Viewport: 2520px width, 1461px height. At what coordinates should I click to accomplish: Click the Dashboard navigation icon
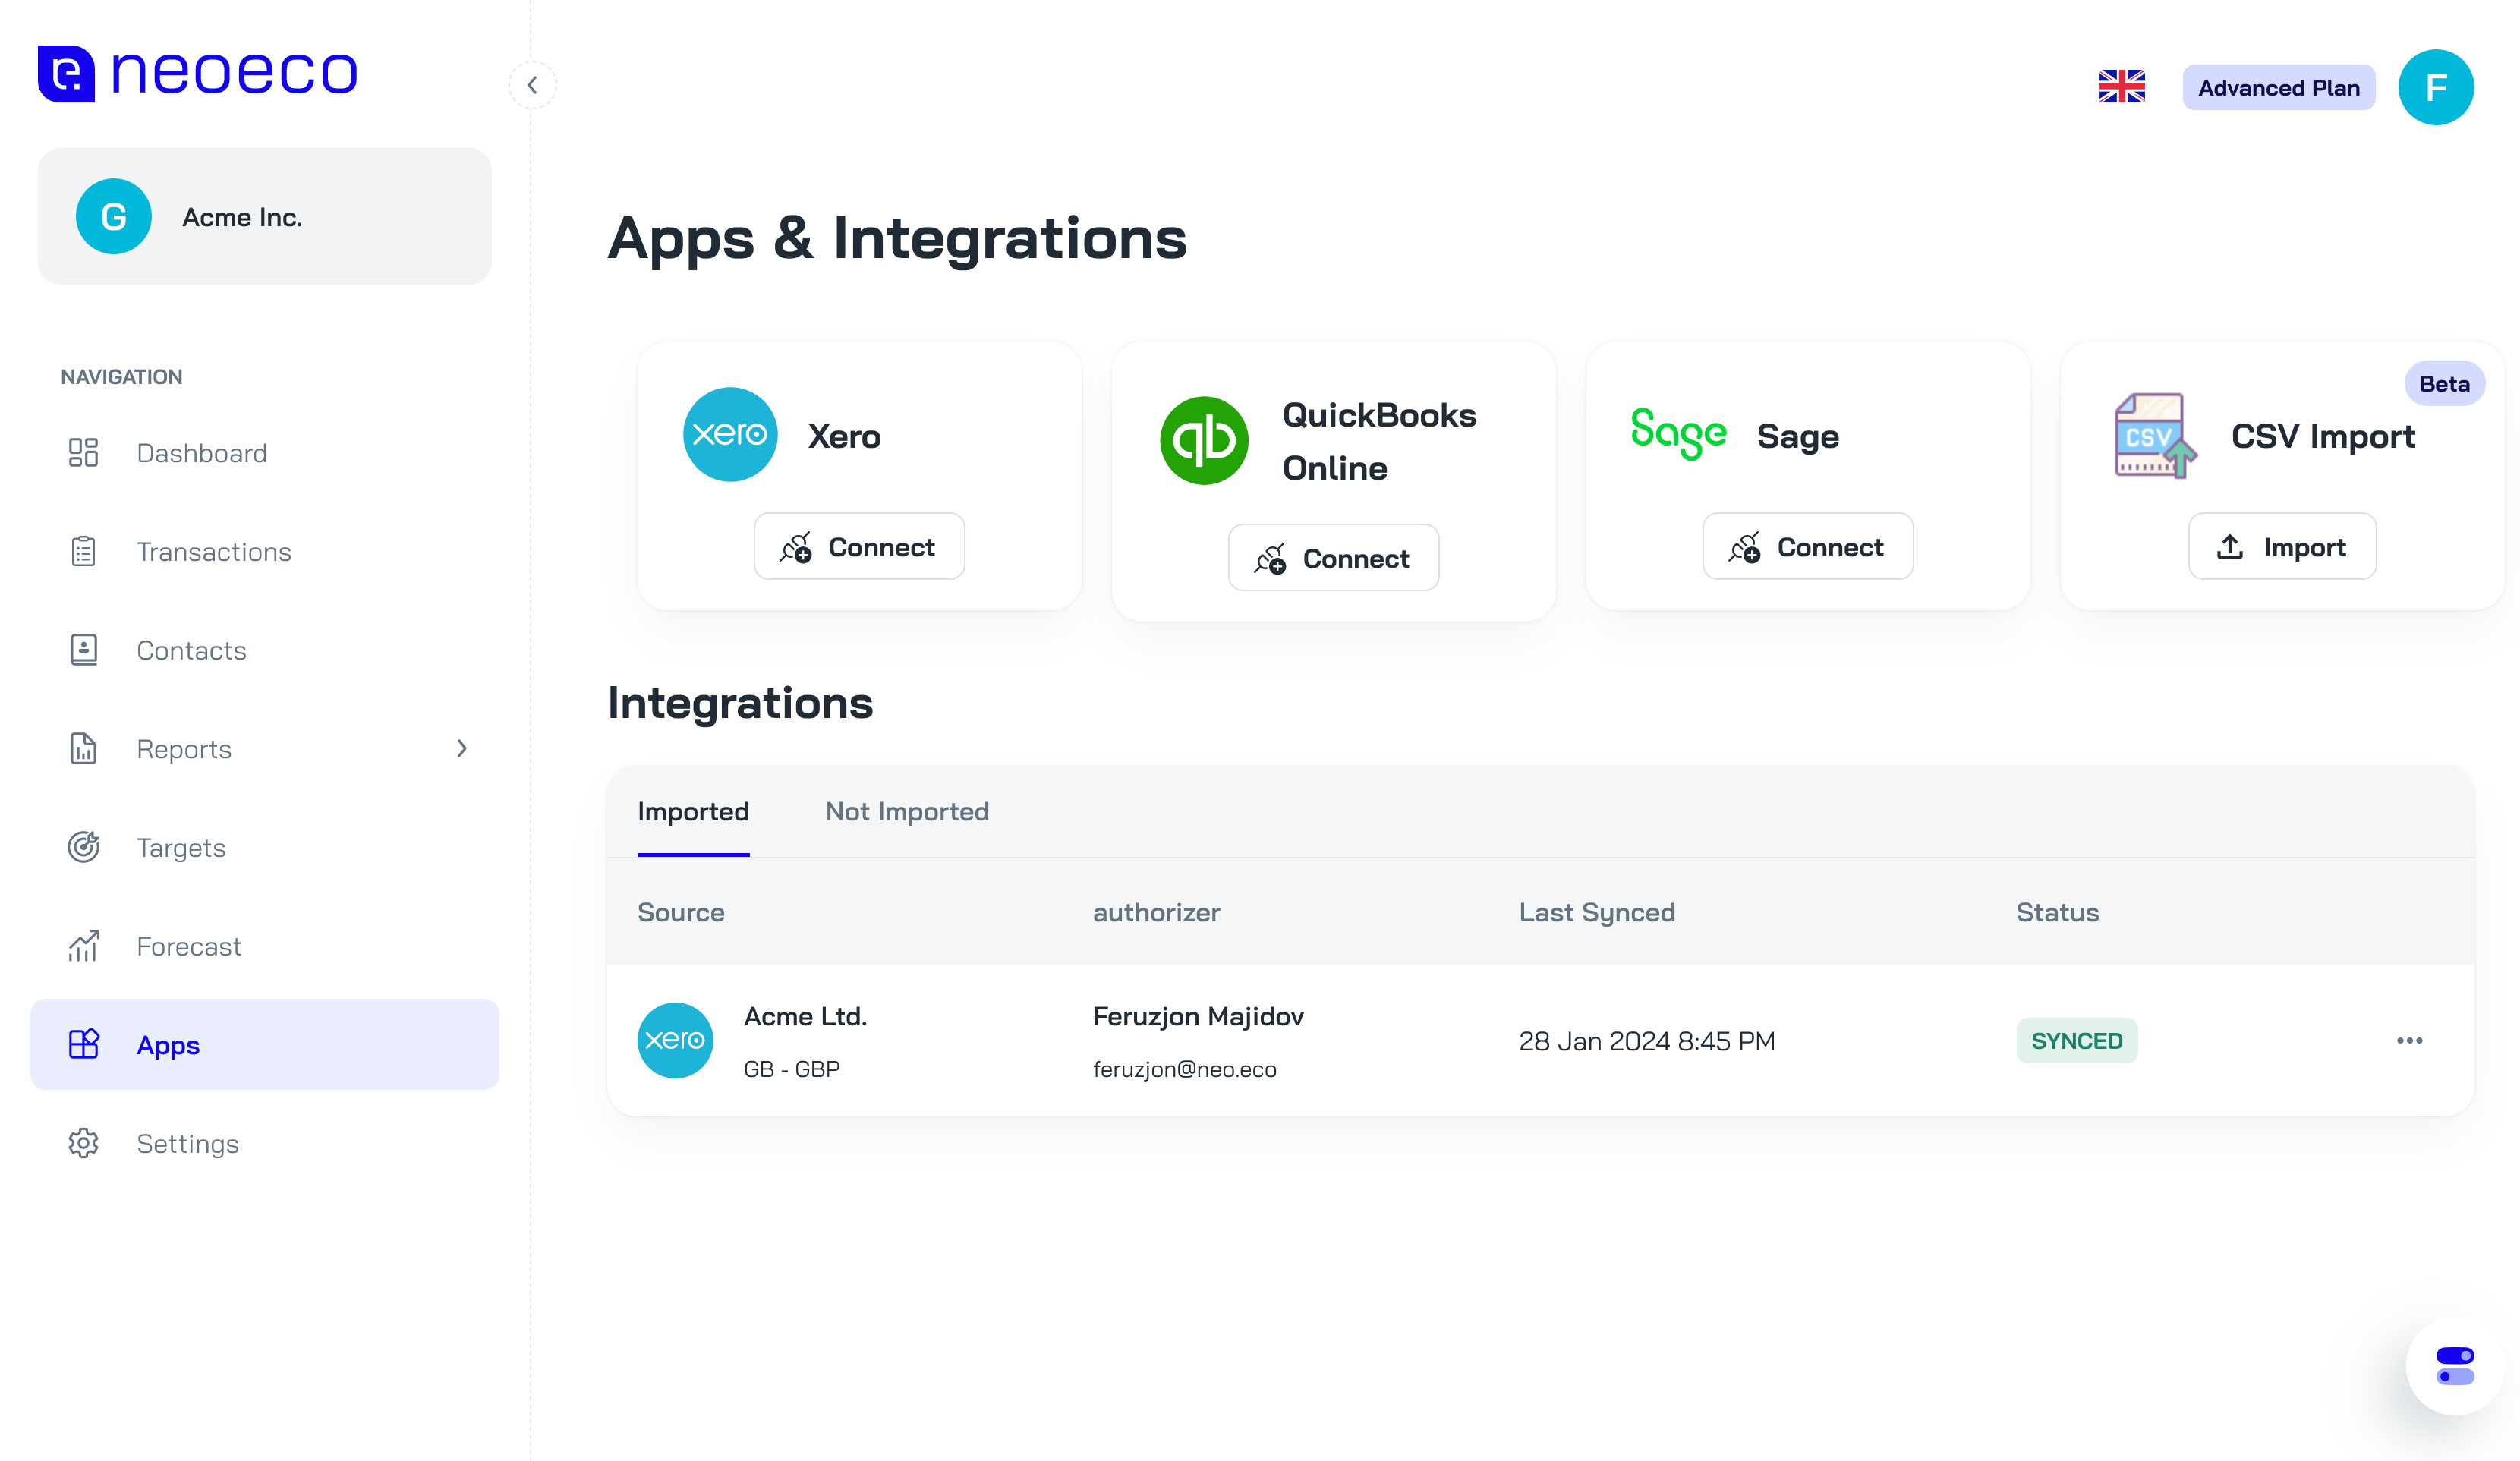click(83, 452)
